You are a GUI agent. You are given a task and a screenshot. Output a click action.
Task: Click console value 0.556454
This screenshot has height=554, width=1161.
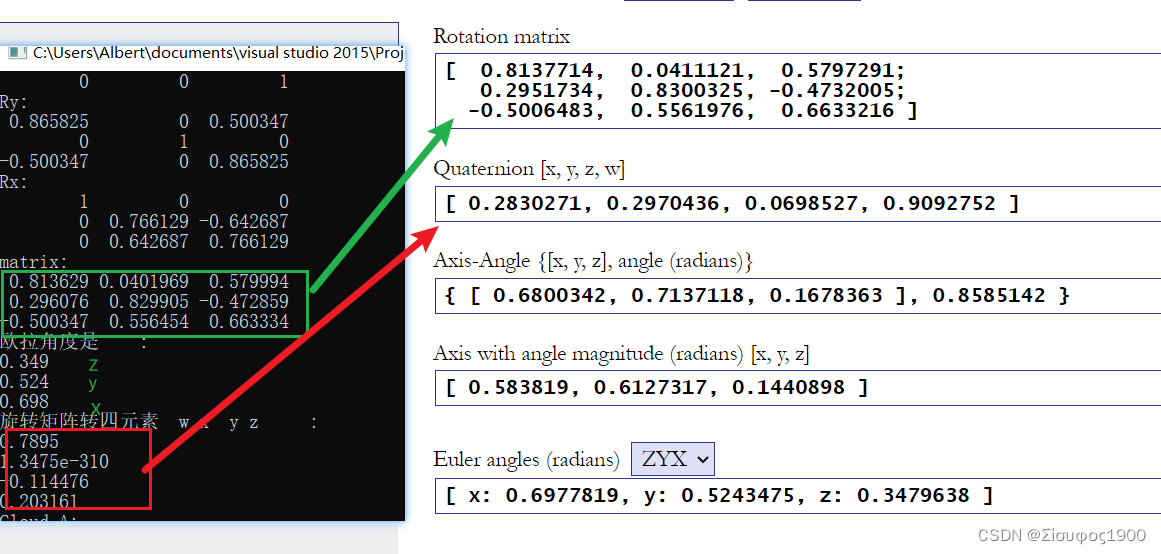coord(149,321)
